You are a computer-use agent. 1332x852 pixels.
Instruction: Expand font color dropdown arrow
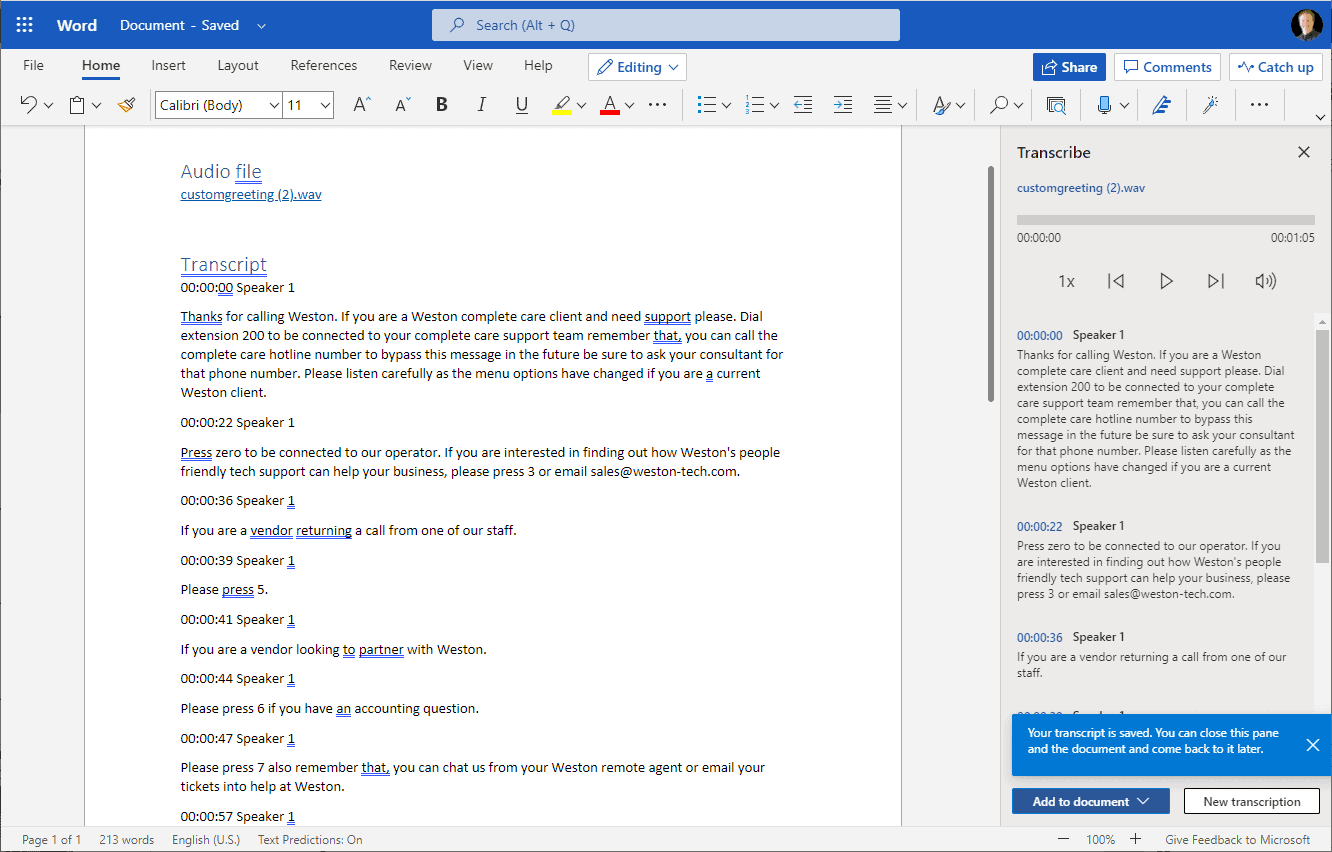click(629, 105)
